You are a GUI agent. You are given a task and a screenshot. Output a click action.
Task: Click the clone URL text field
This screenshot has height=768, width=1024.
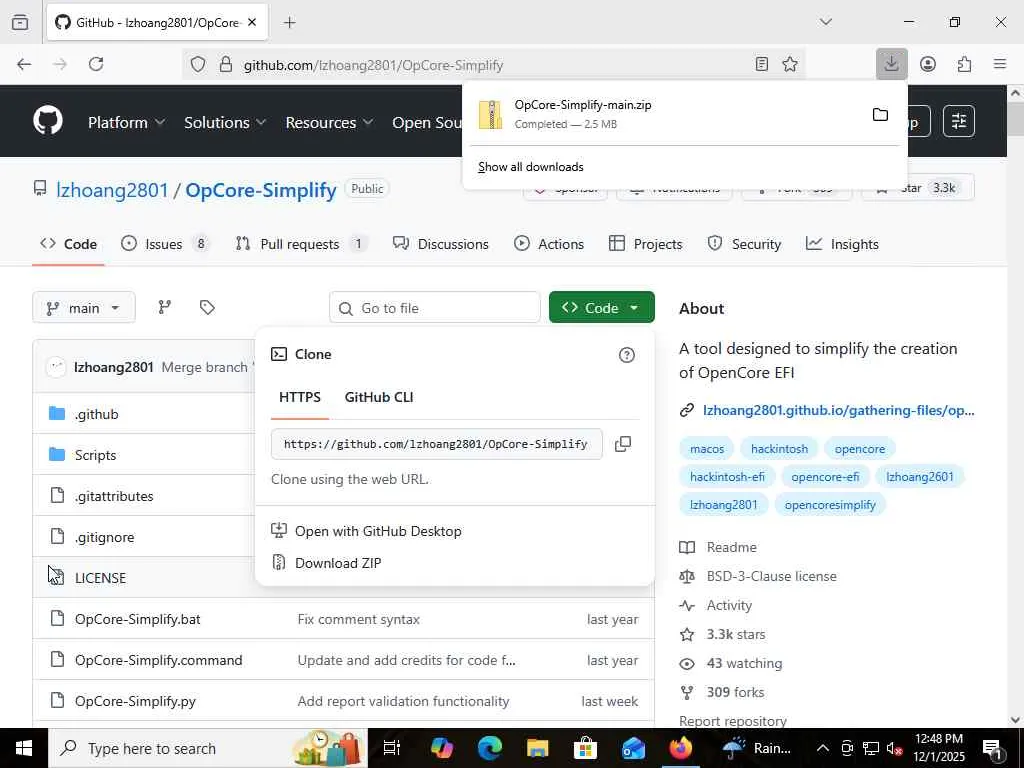pyautogui.click(x=436, y=444)
